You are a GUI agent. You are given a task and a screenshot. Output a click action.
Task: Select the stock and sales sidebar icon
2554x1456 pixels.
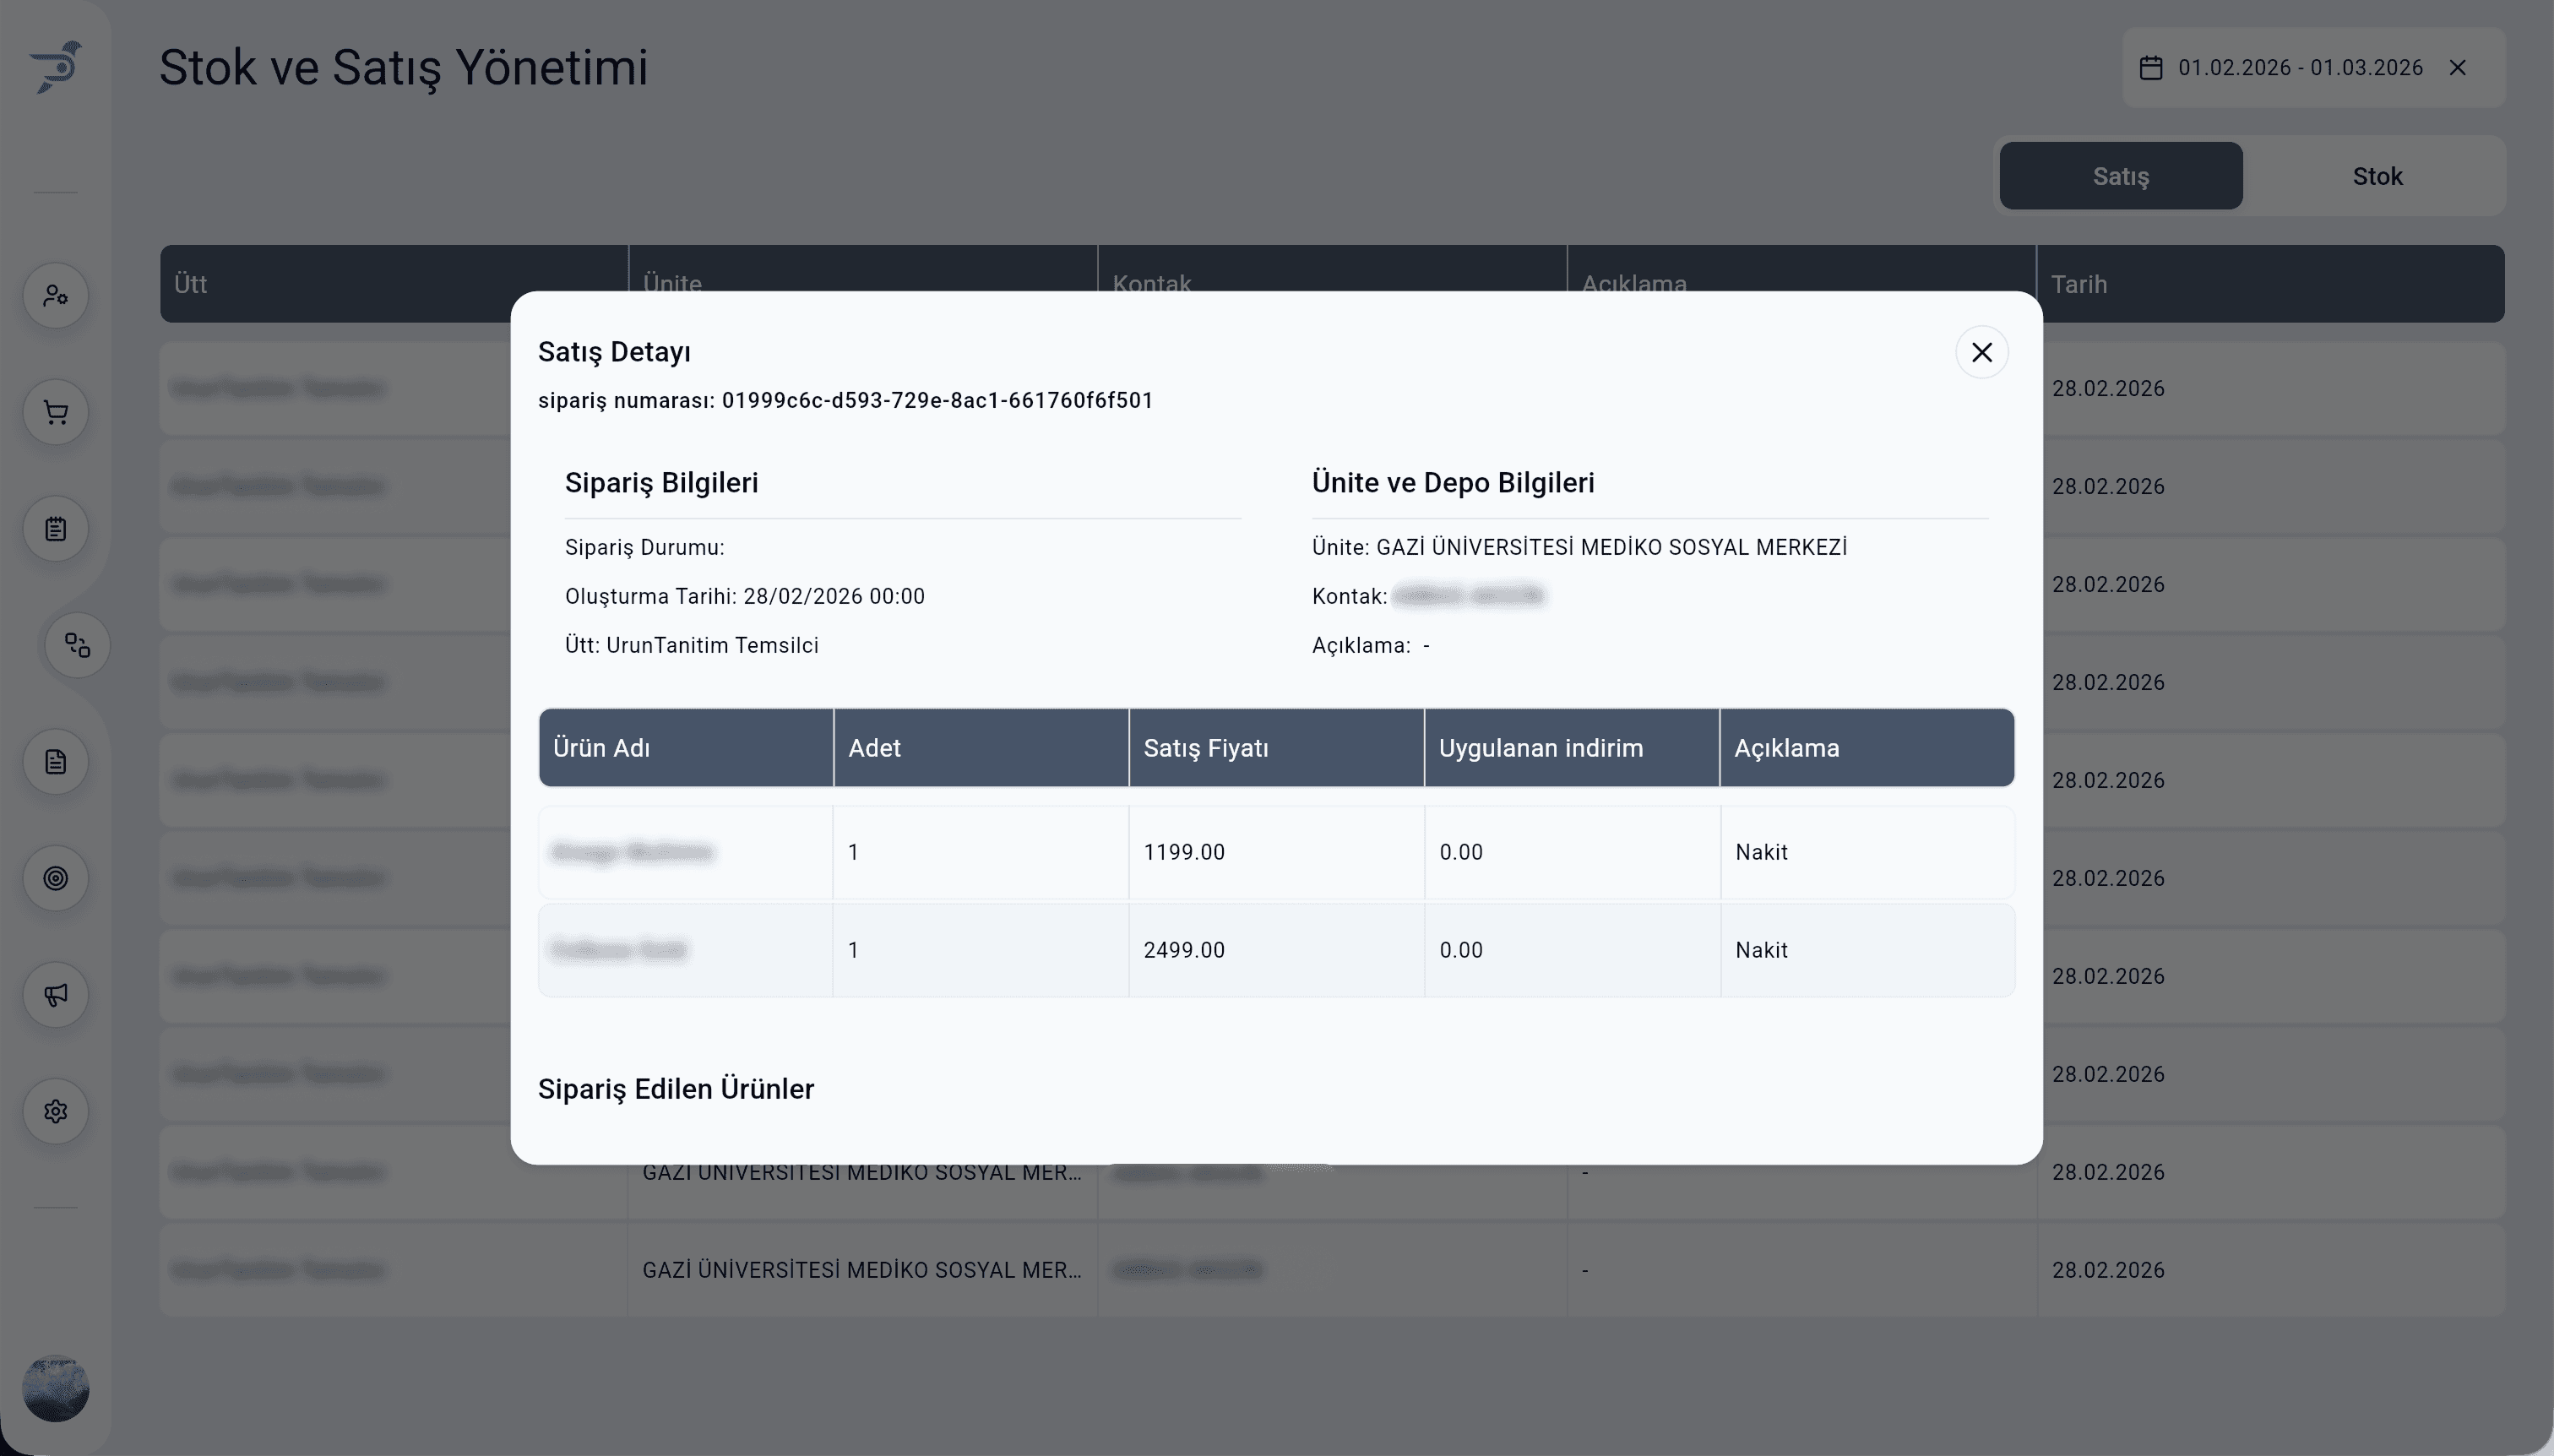tap(78, 645)
